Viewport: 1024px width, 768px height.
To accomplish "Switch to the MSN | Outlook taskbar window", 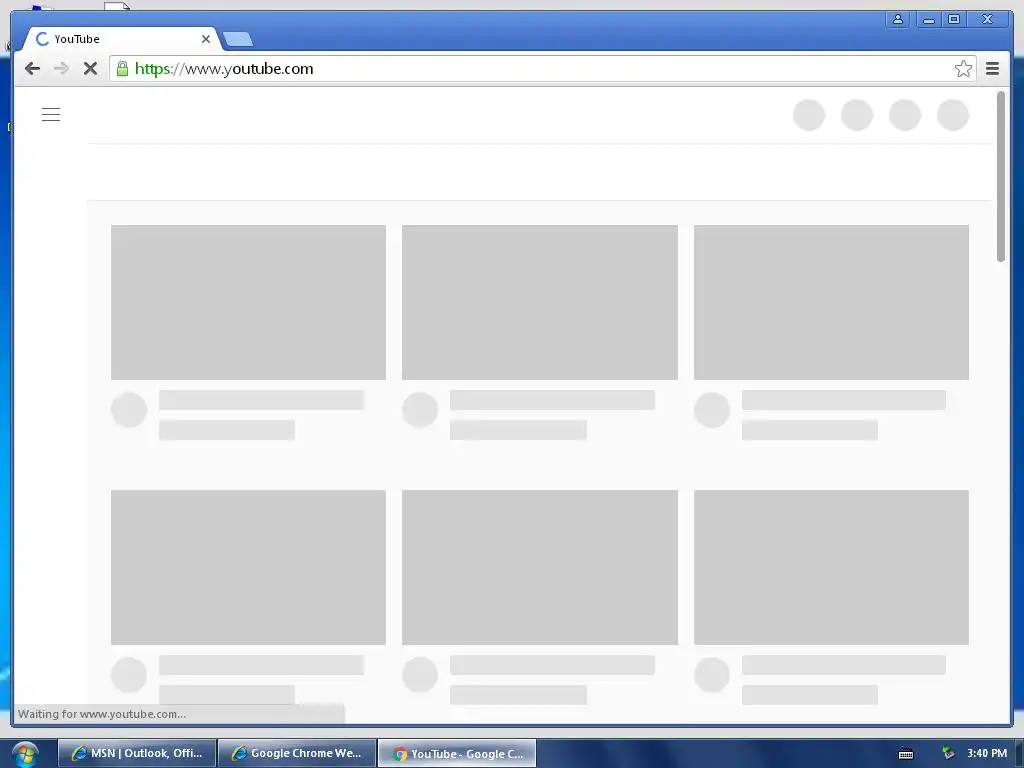I will click(137, 753).
